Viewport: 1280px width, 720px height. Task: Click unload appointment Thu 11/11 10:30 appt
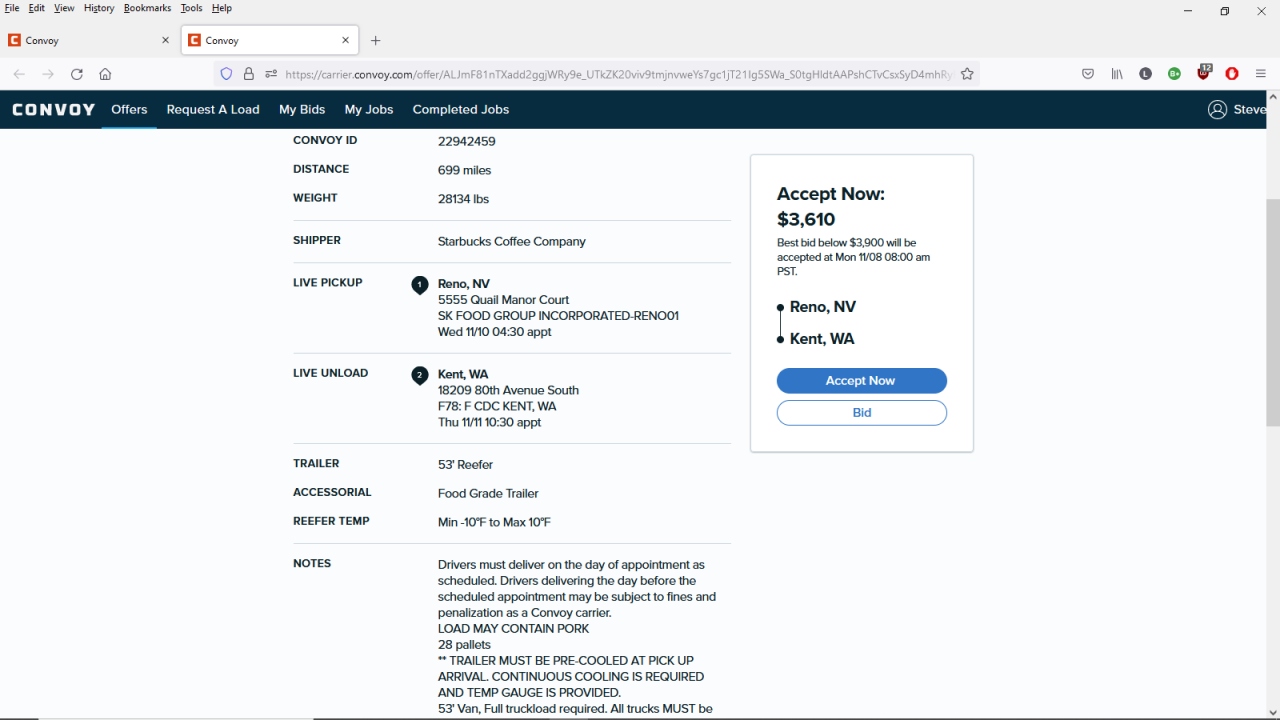pyautogui.click(x=489, y=423)
